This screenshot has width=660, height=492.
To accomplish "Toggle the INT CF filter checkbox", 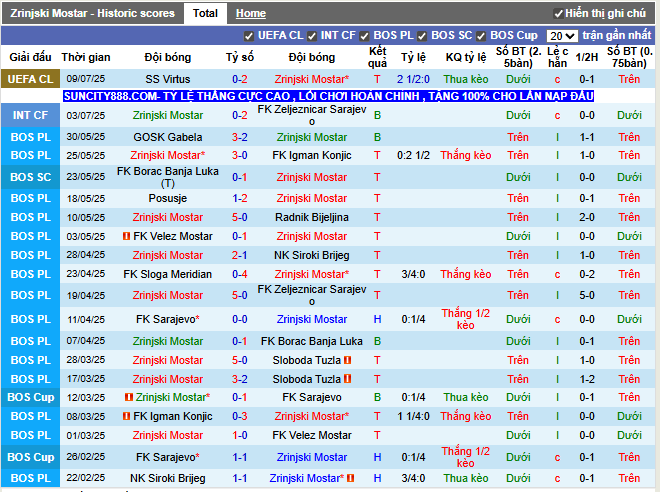I will [x=312, y=37].
